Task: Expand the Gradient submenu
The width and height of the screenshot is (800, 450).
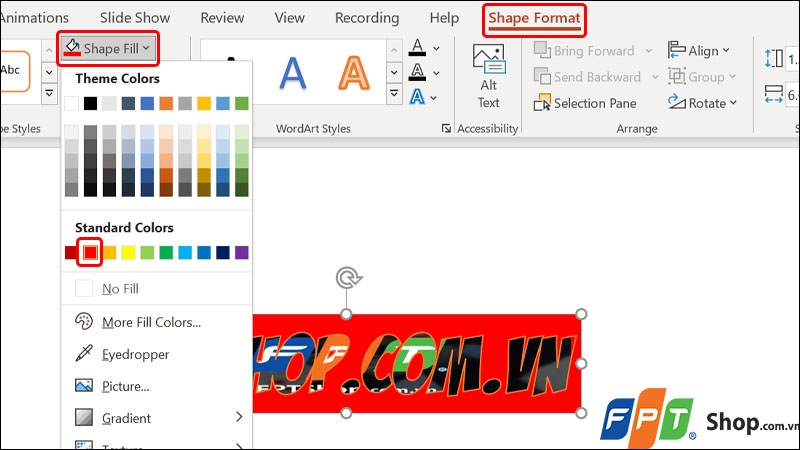Action: pos(157,418)
